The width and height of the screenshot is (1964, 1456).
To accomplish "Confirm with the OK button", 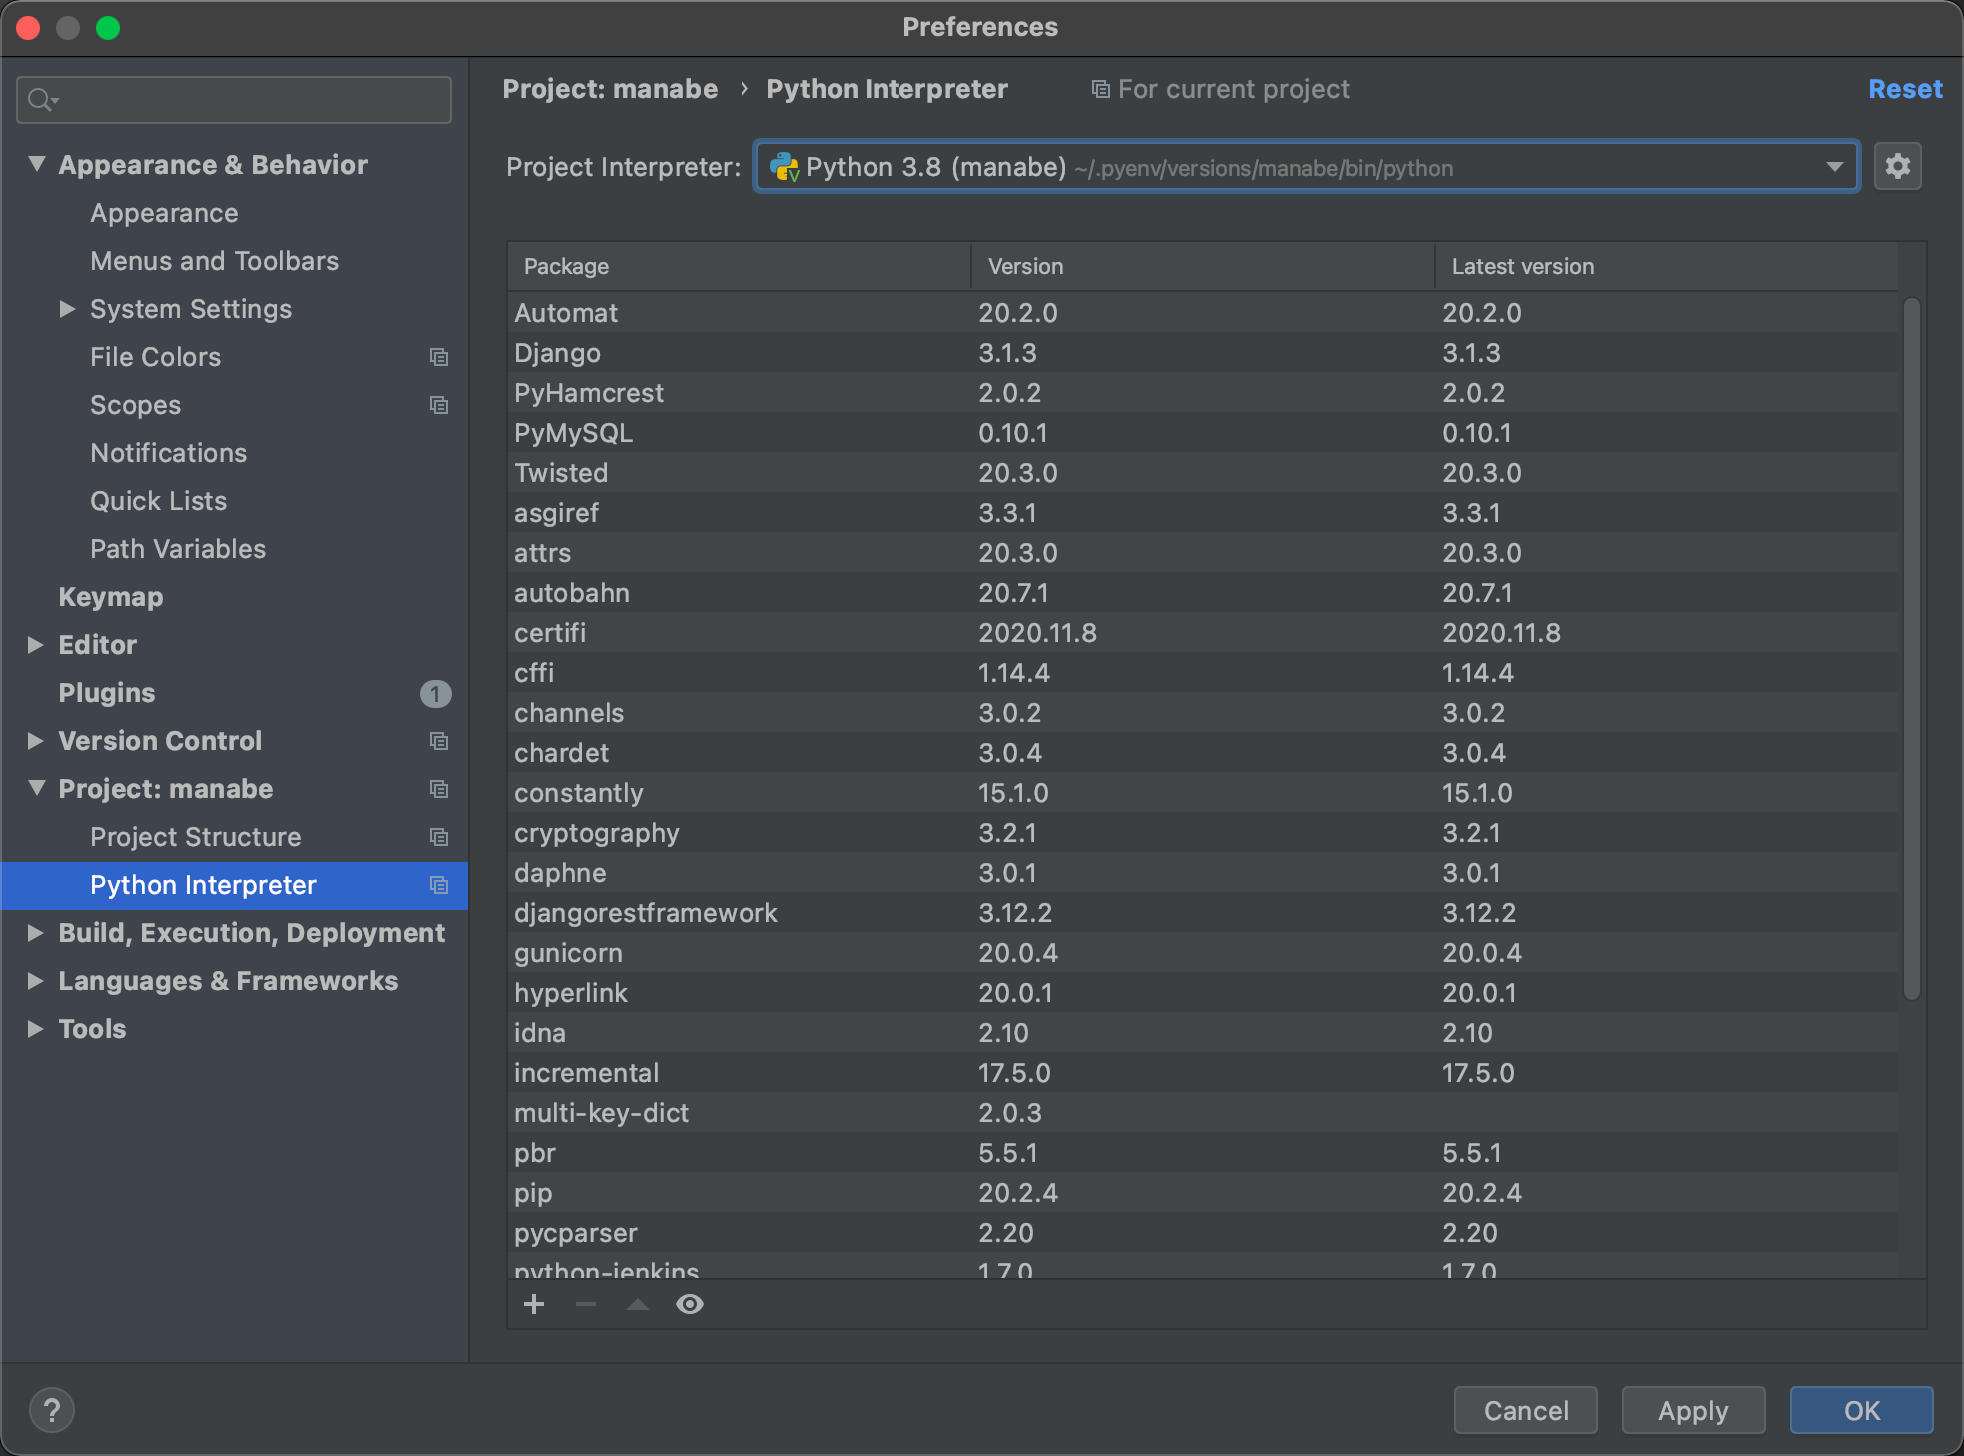I will pos(1861,1410).
